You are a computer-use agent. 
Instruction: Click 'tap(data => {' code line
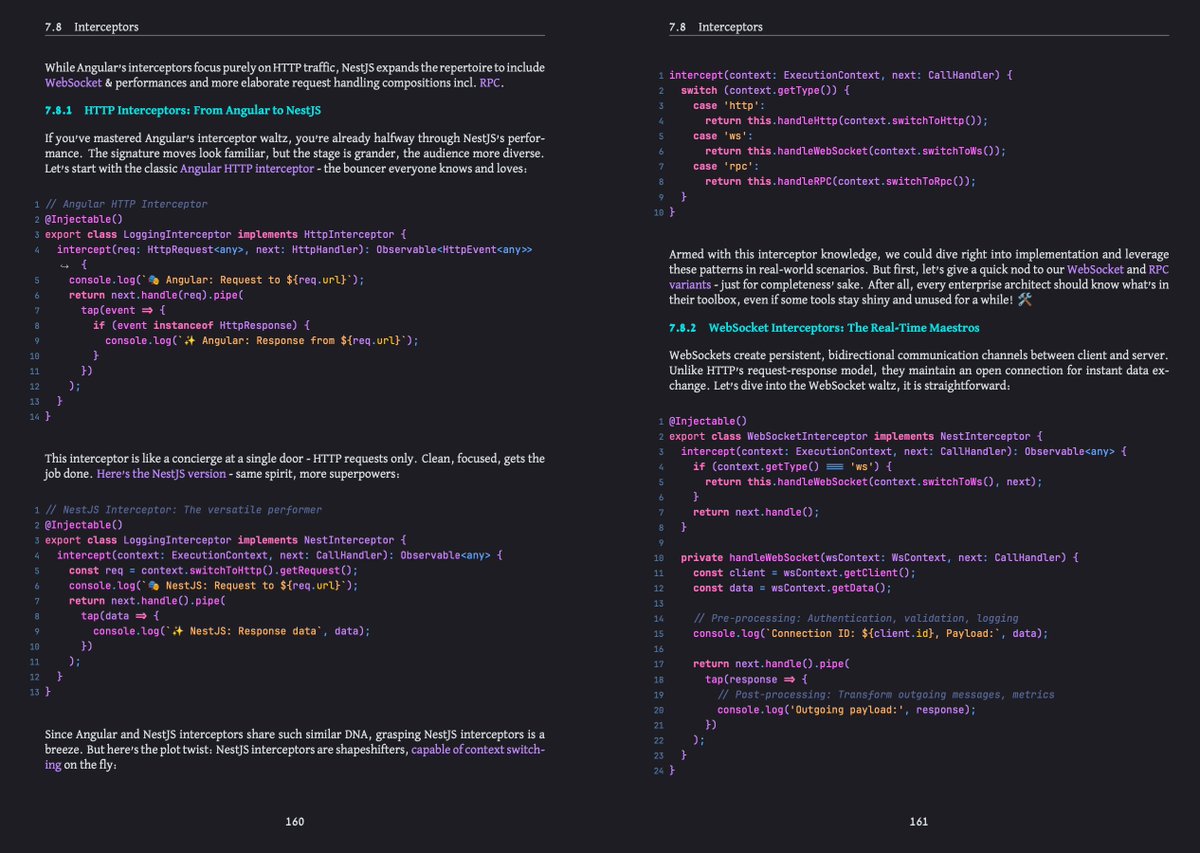pyautogui.click(x=120, y=616)
